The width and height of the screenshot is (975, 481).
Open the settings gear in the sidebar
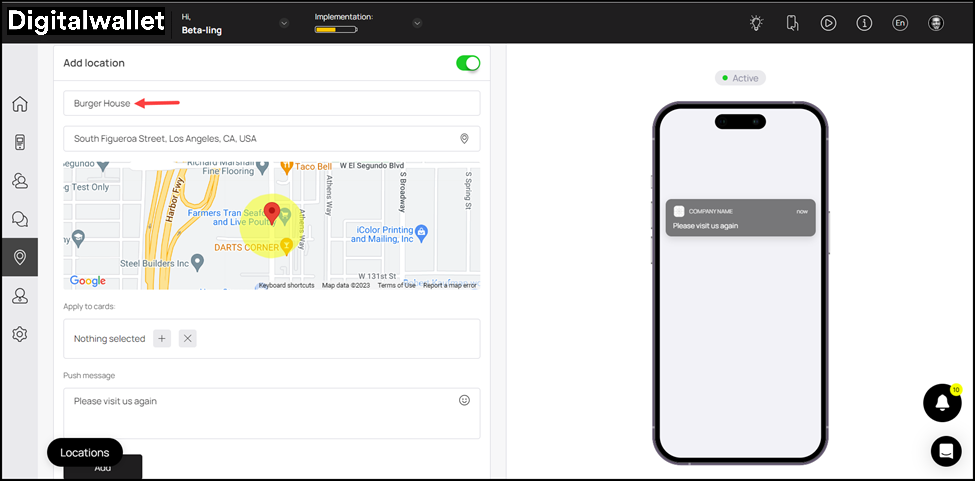click(x=19, y=334)
